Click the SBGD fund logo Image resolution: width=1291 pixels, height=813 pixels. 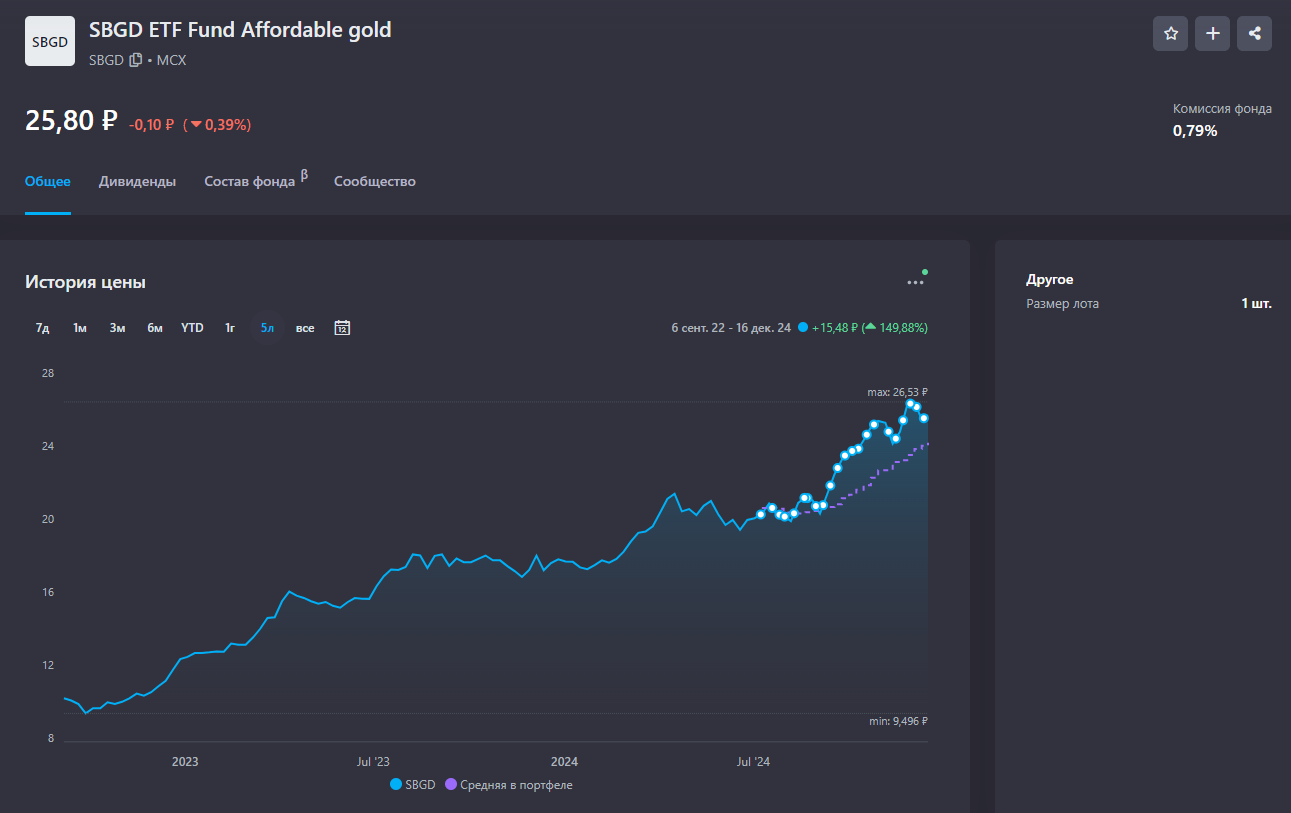pyautogui.click(x=50, y=41)
